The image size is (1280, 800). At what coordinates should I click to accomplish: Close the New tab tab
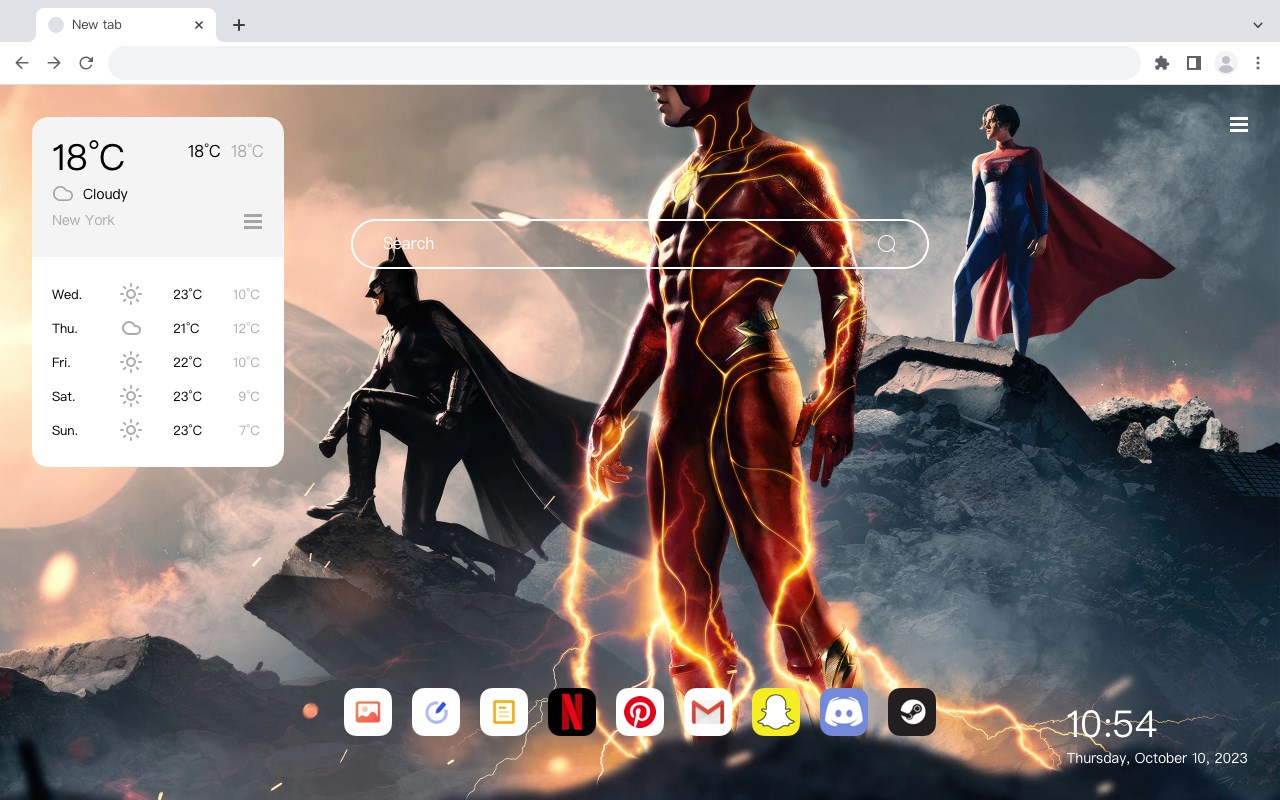(199, 25)
